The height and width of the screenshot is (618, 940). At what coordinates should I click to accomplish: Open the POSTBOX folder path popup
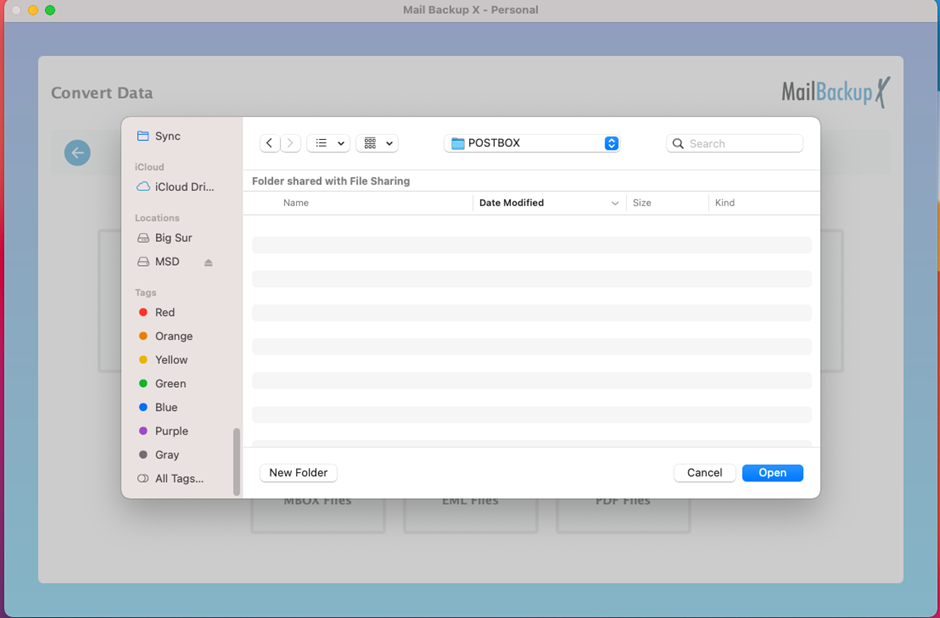(x=532, y=143)
